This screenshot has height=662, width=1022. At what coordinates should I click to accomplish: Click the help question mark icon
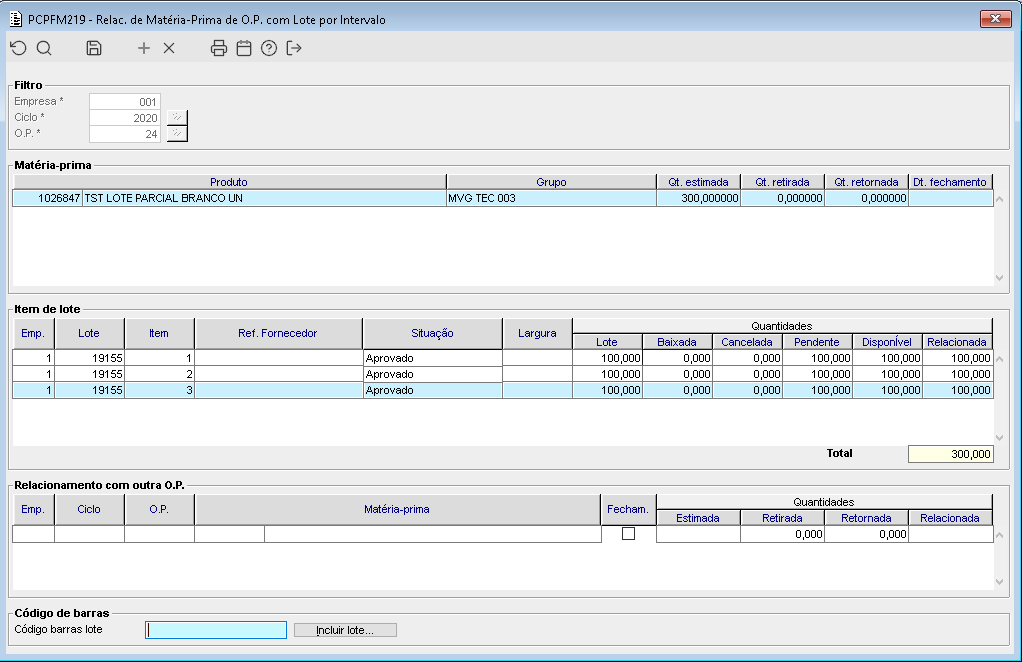pos(269,48)
